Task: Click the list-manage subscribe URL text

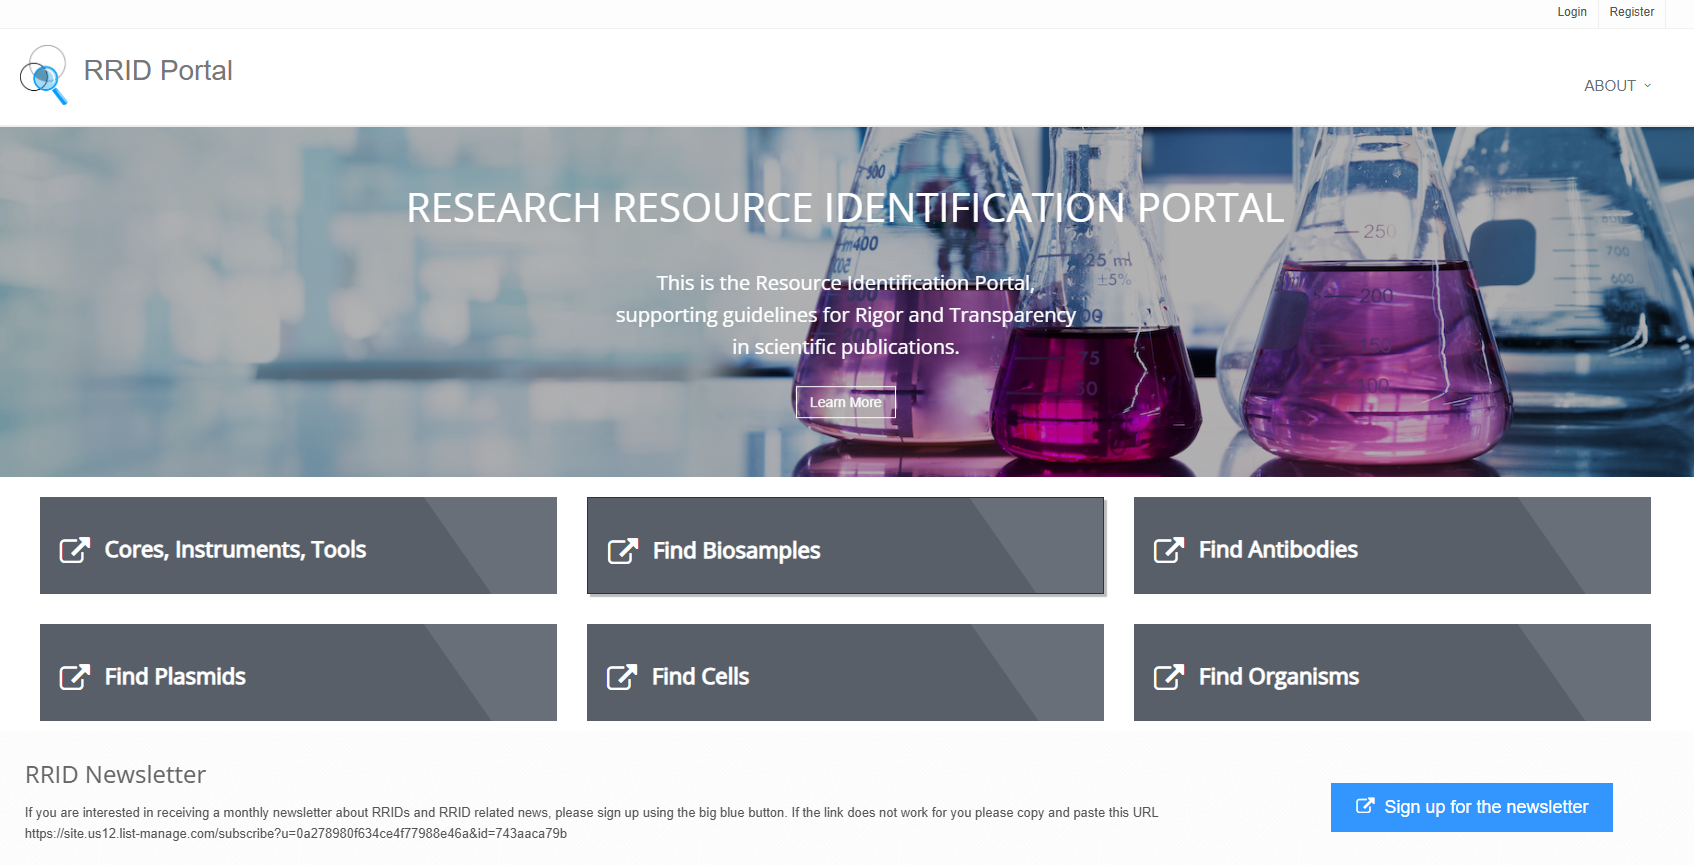Action: 296,833
